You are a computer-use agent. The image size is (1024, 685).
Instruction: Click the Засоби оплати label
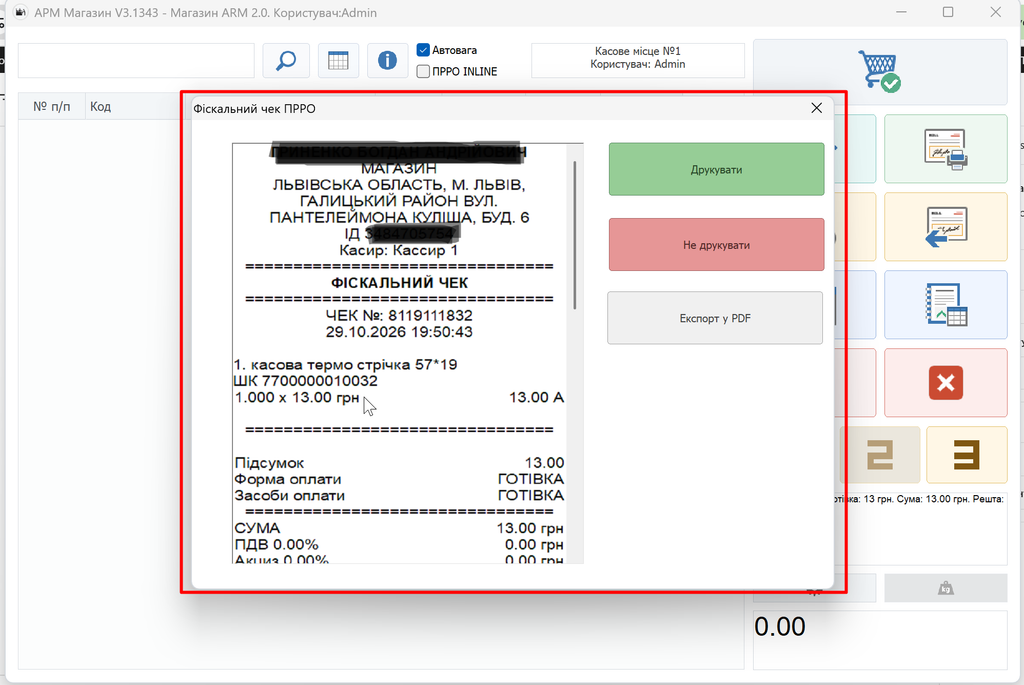(x=289, y=496)
